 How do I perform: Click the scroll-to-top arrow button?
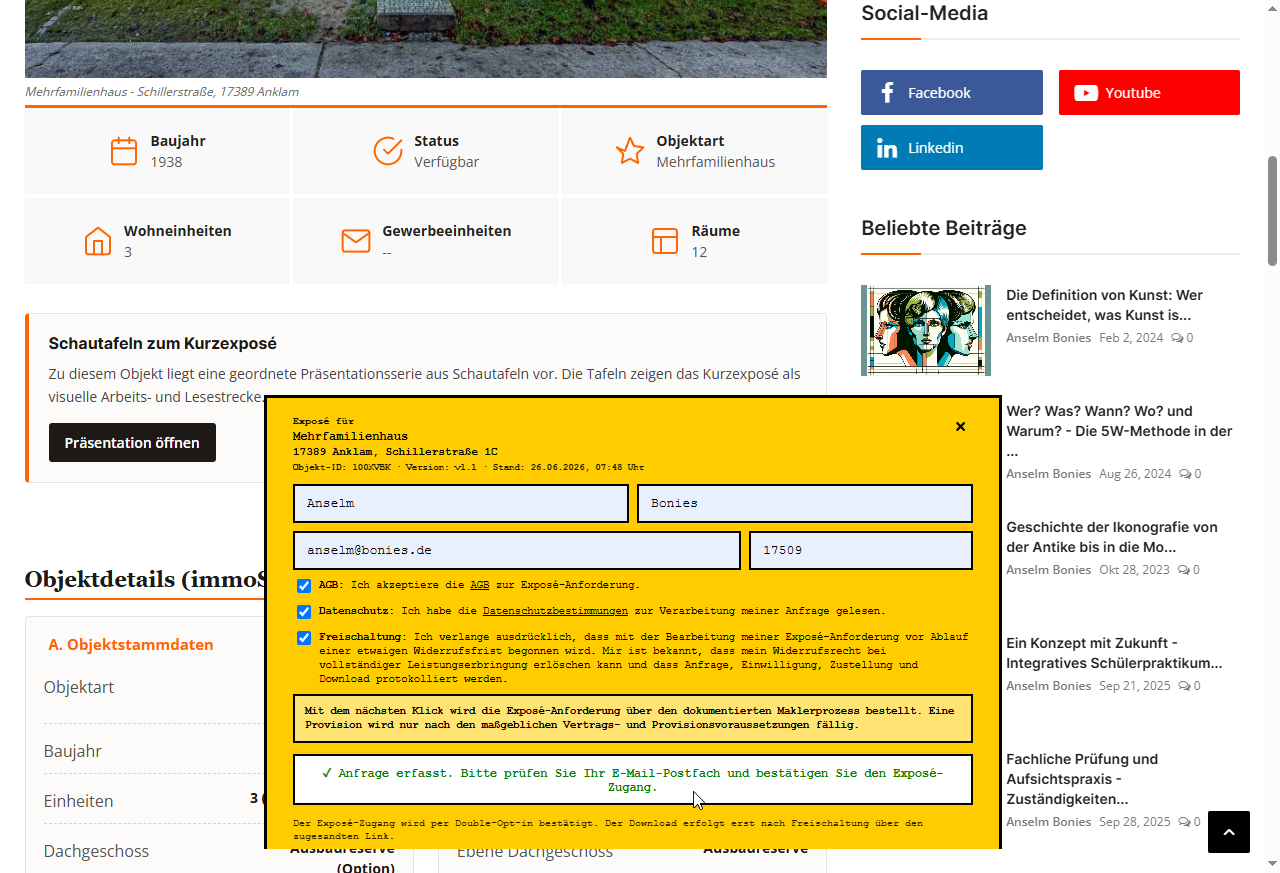click(x=1229, y=832)
